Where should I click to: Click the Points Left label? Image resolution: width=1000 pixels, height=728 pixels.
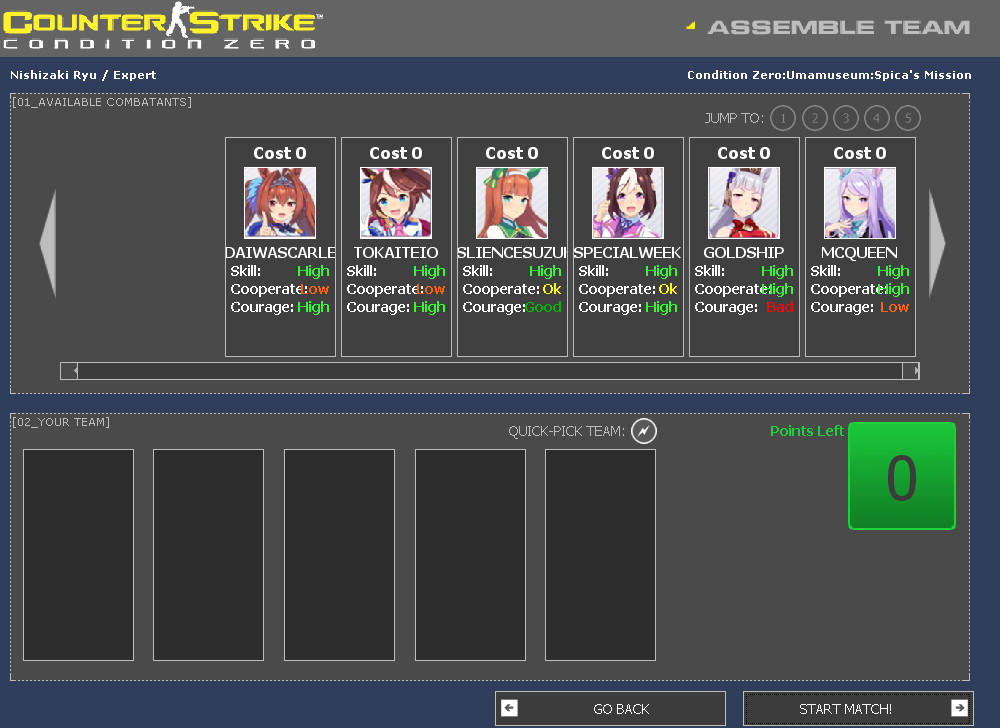pos(807,431)
